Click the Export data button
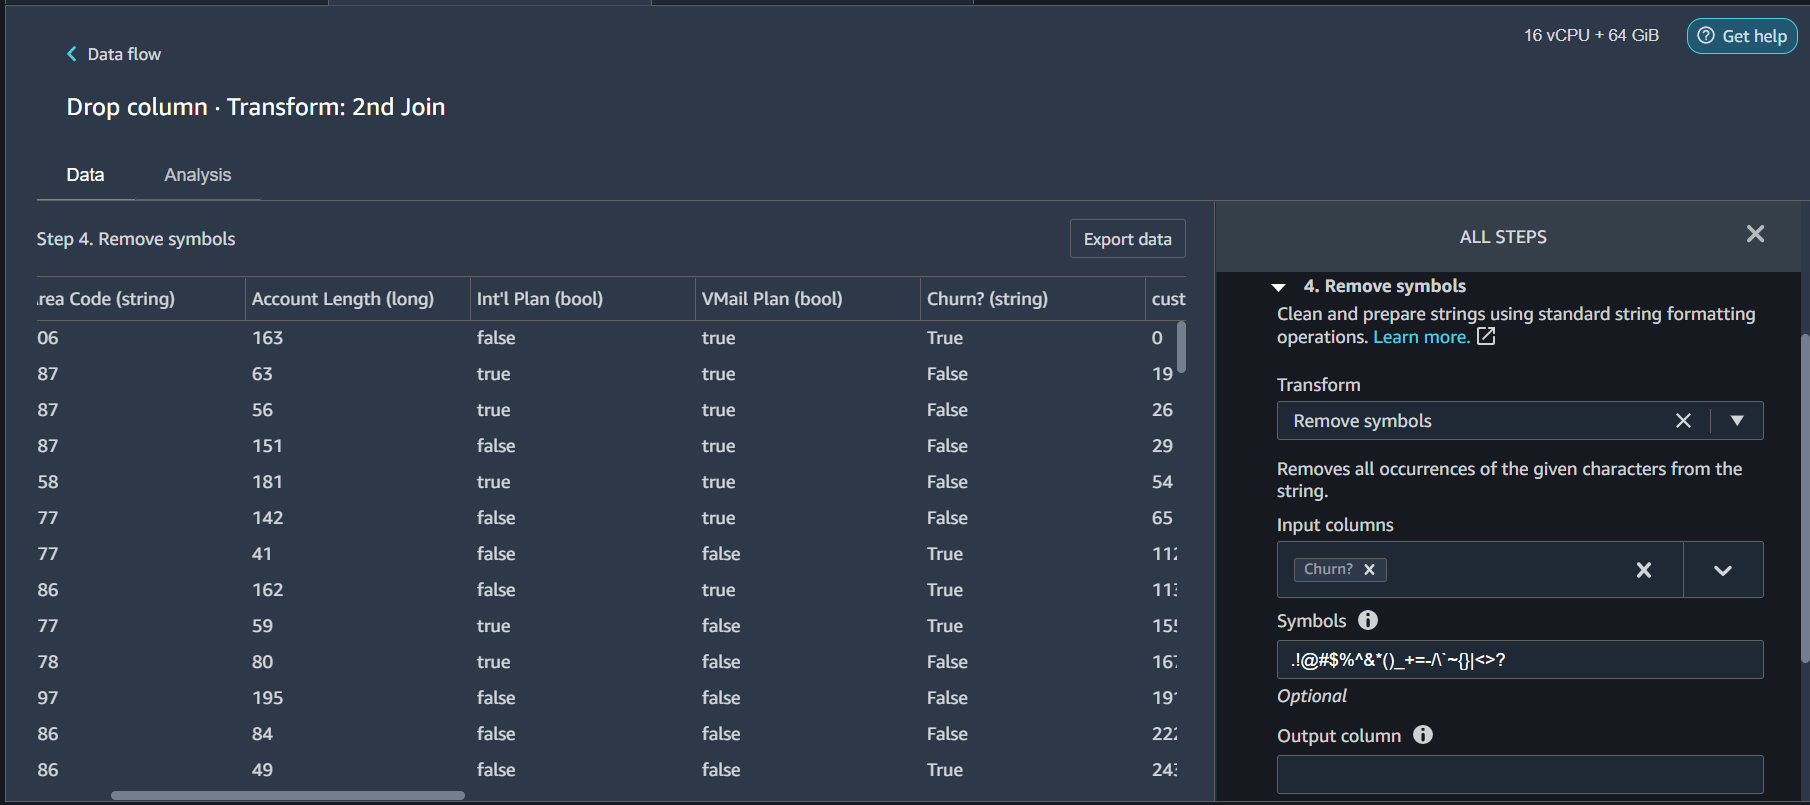The image size is (1810, 805). [1127, 239]
